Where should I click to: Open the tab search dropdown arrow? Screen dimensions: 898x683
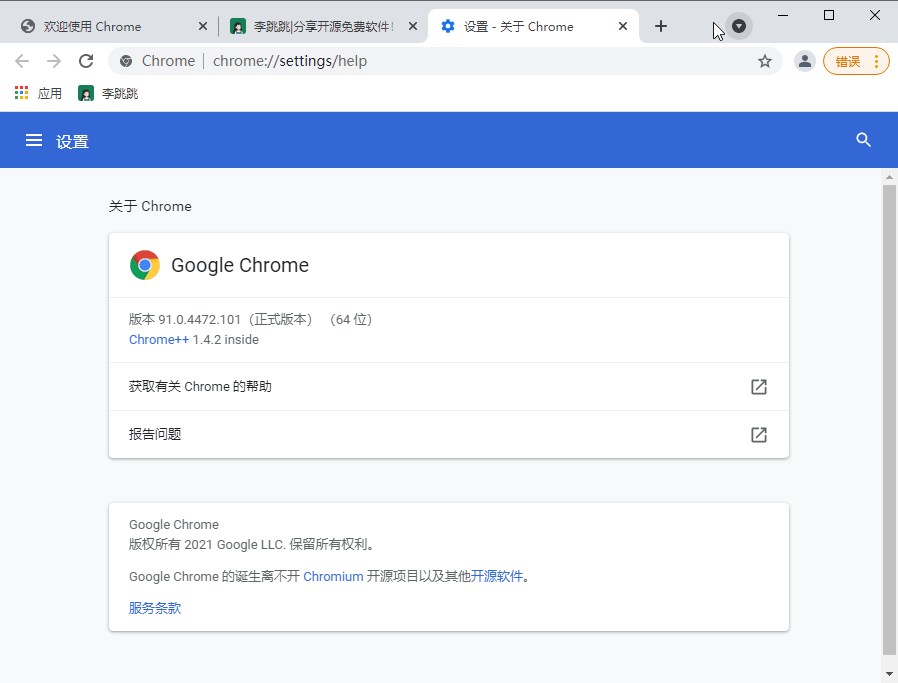coord(739,26)
